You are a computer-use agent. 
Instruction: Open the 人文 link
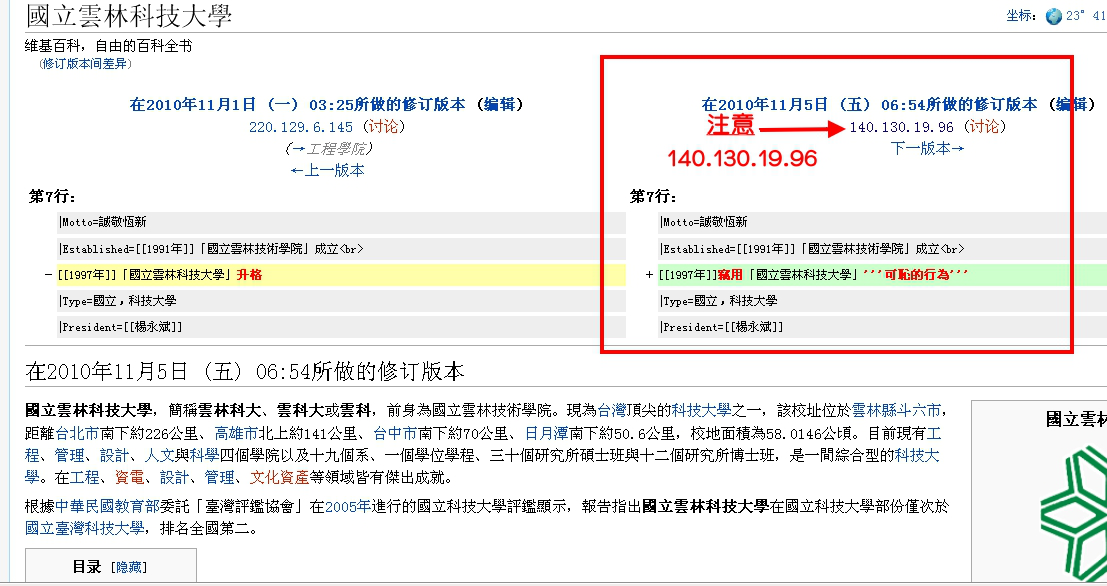click(159, 455)
